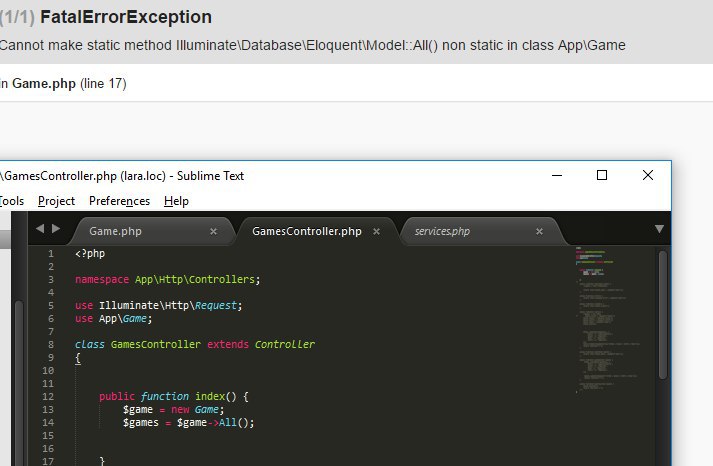Image resolution: width=713 pixels, height=466 pixels.
Task: Select the GamesController.php tab
Action: (306, 231)
